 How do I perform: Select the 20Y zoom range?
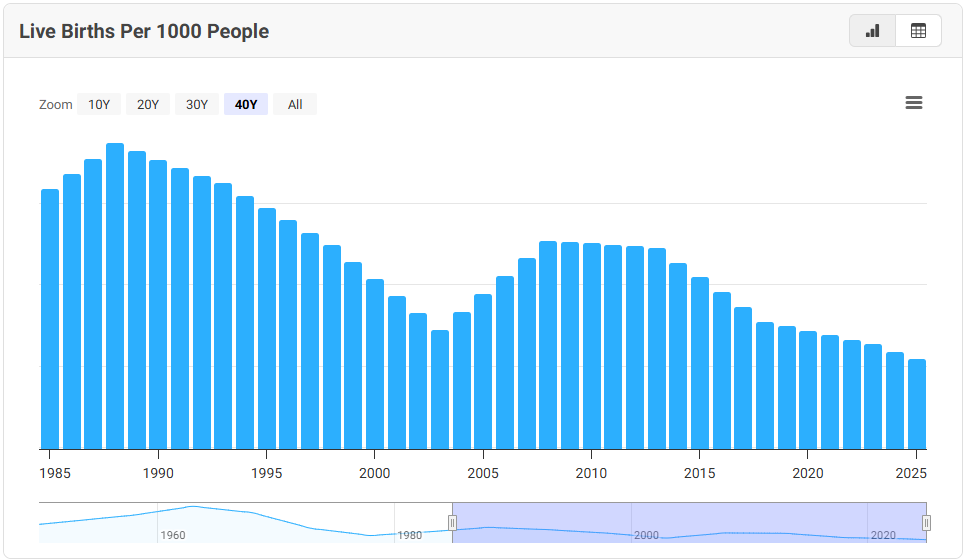coord(148,104)
